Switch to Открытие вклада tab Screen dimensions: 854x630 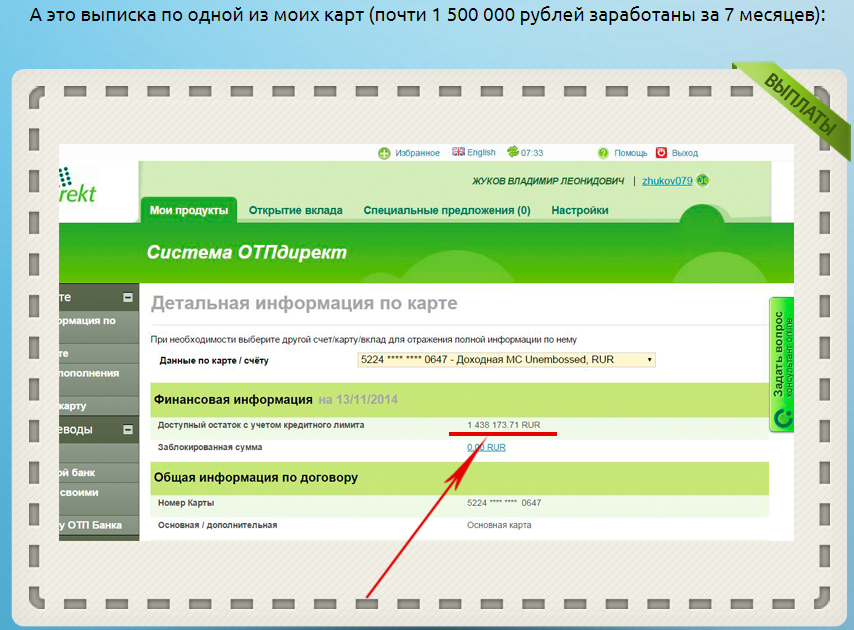tap(296, 210)
